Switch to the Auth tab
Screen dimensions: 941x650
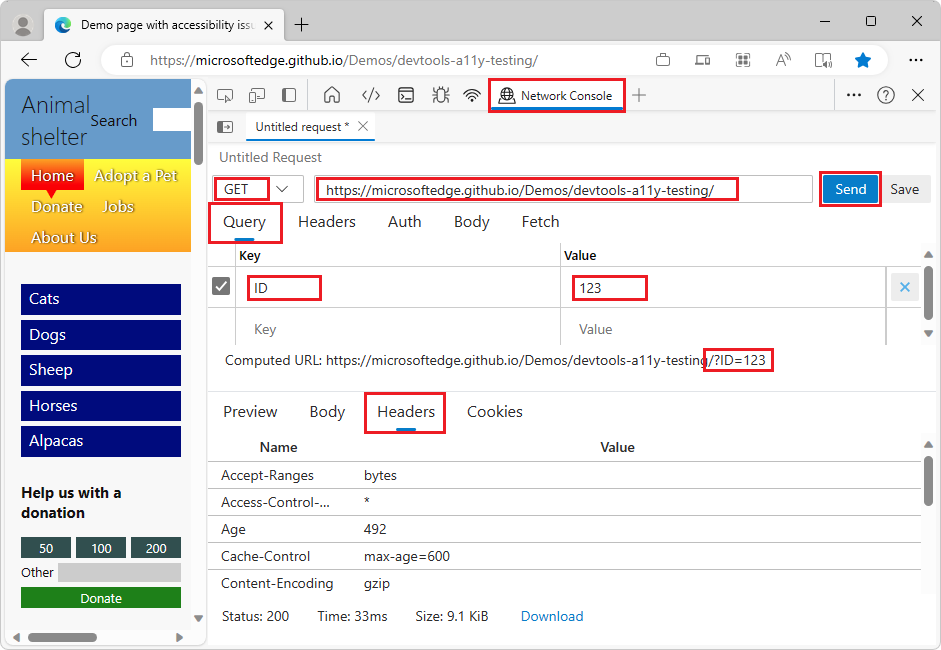pos(404,222)
